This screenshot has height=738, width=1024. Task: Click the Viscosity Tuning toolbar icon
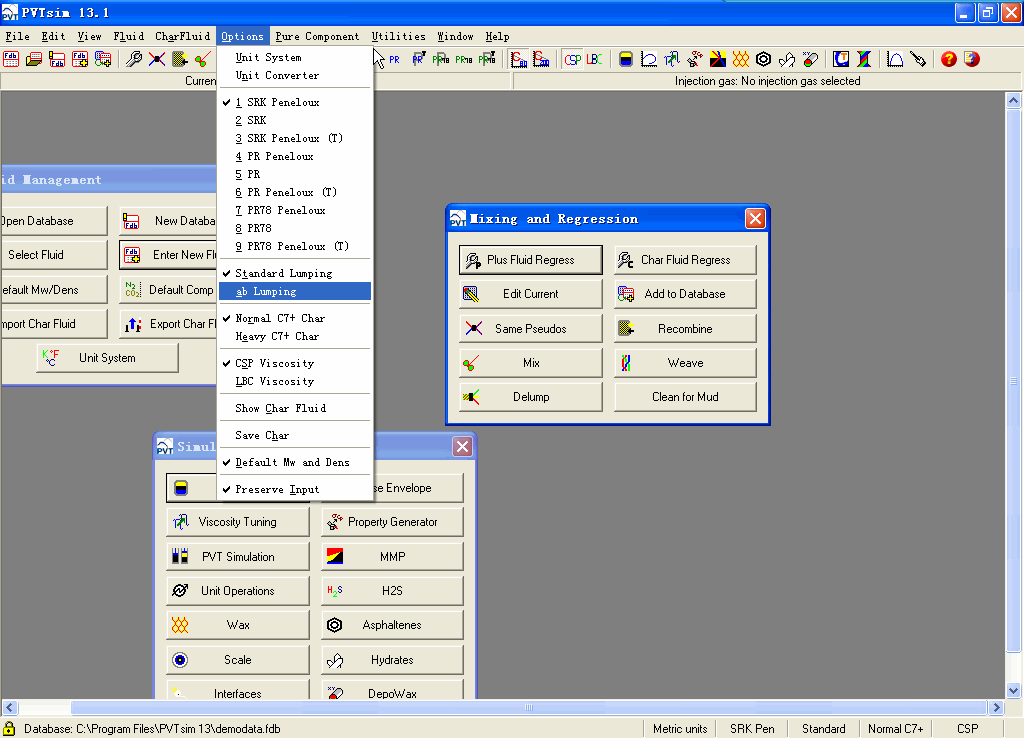point(671,59)
